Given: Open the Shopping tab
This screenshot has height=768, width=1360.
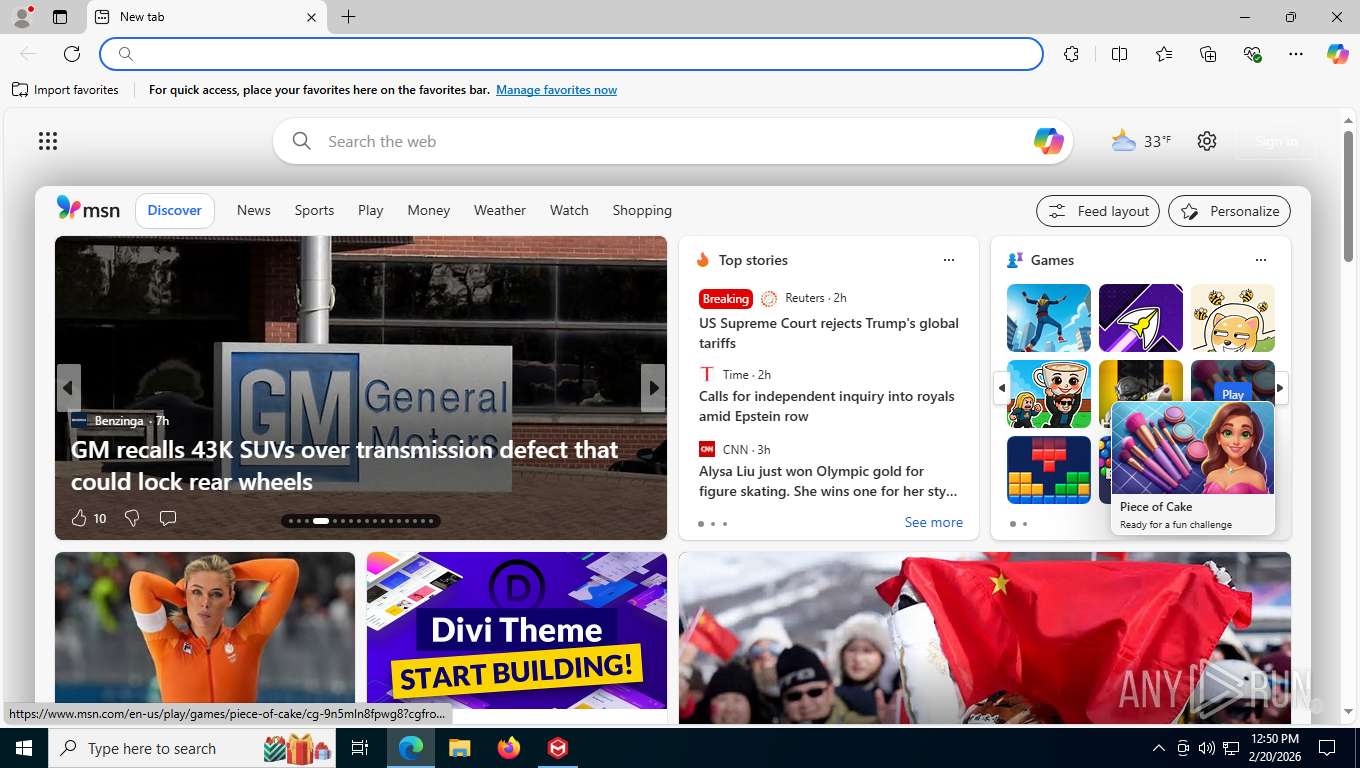Looking at the screenshot, I should (x=642, y=210).
